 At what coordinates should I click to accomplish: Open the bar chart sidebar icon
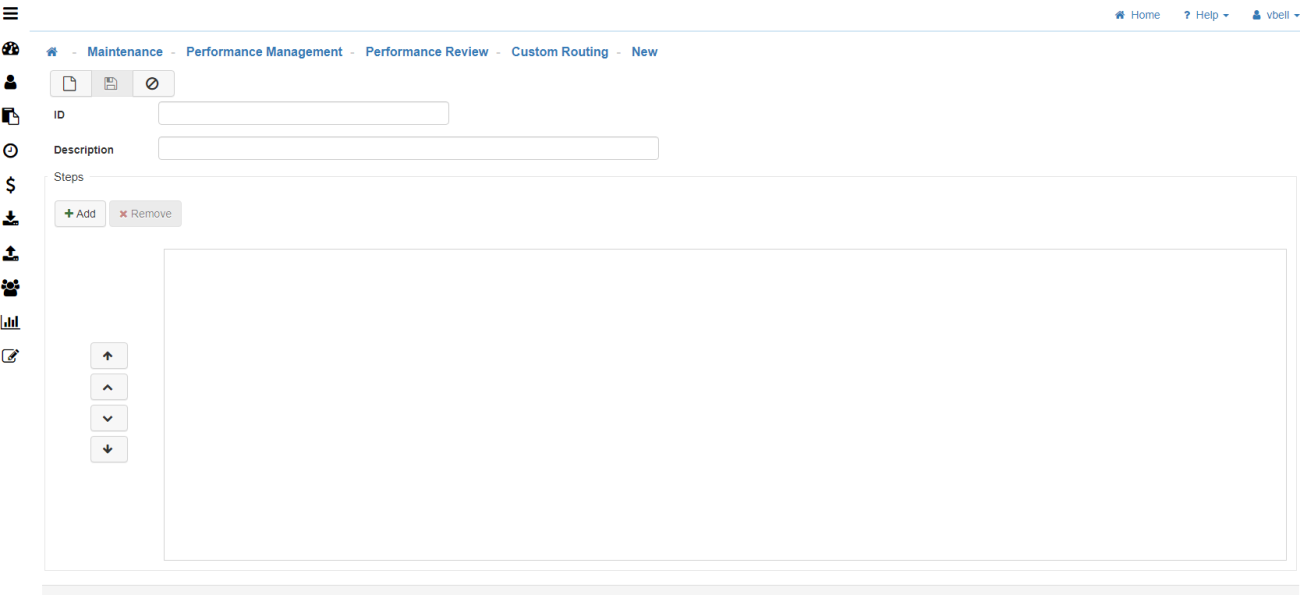(11, 322)
